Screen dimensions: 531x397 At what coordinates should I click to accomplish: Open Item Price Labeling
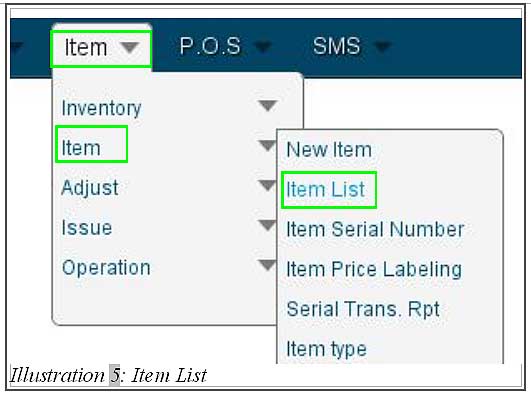[x=374, y=270]
